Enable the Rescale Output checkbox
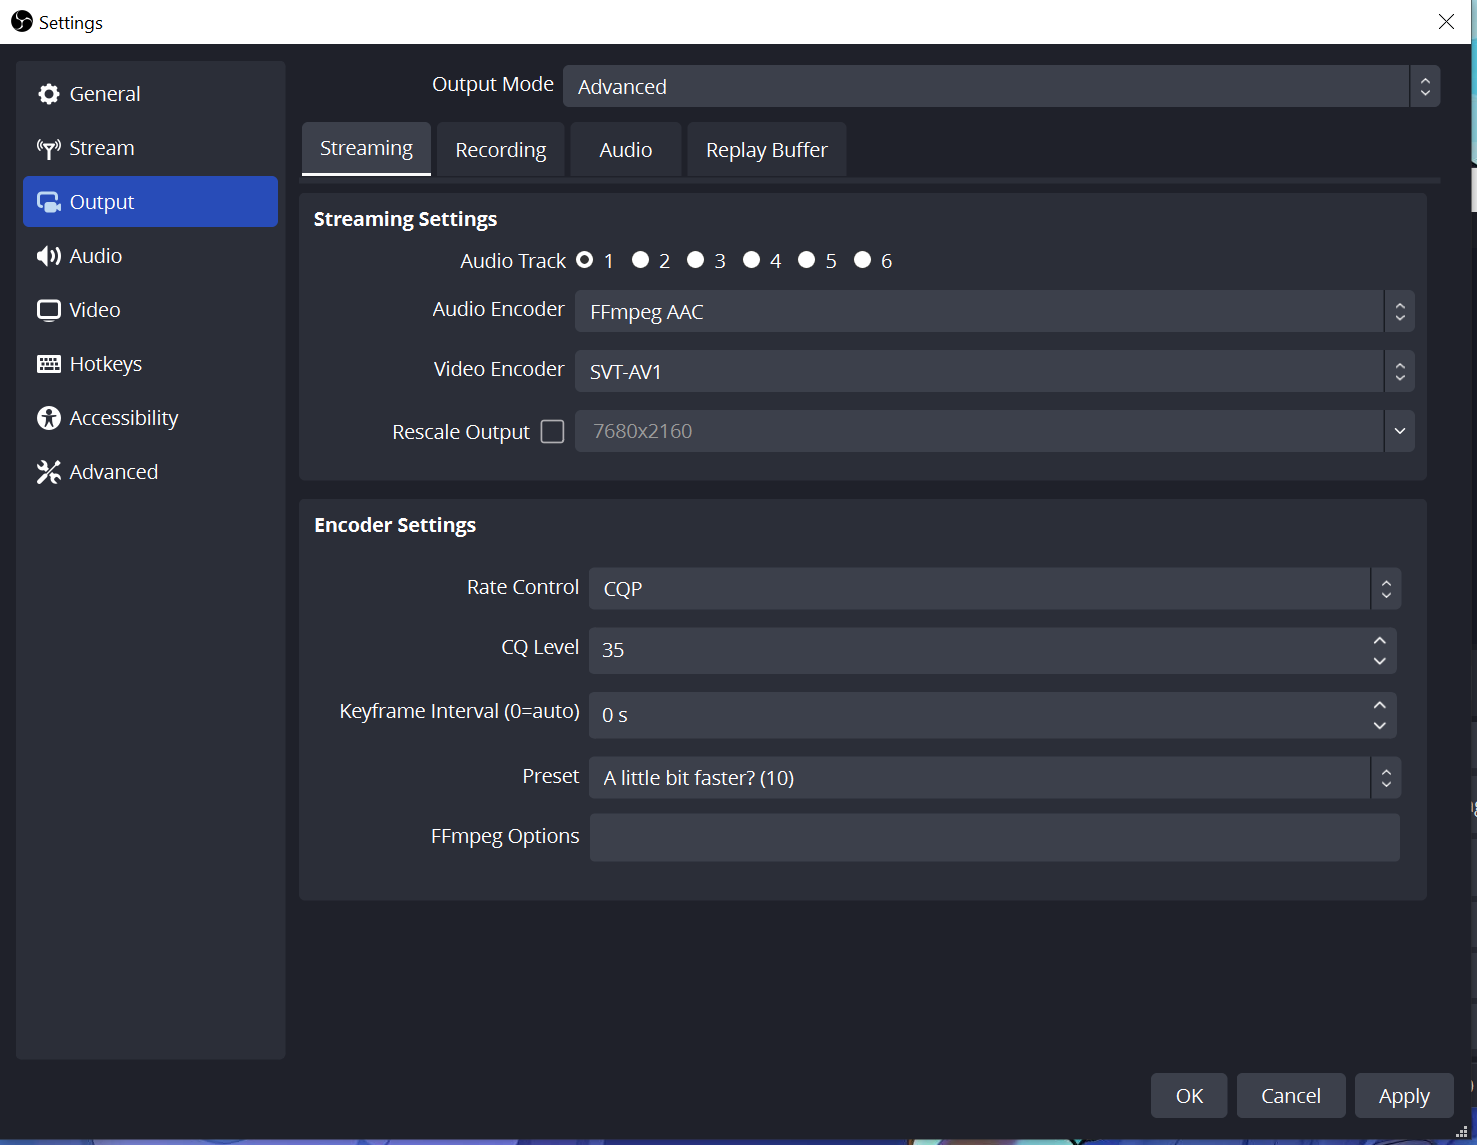The width and height of the screenshot is (1477, 1145). pyautogui.click(x=552, y=431)
